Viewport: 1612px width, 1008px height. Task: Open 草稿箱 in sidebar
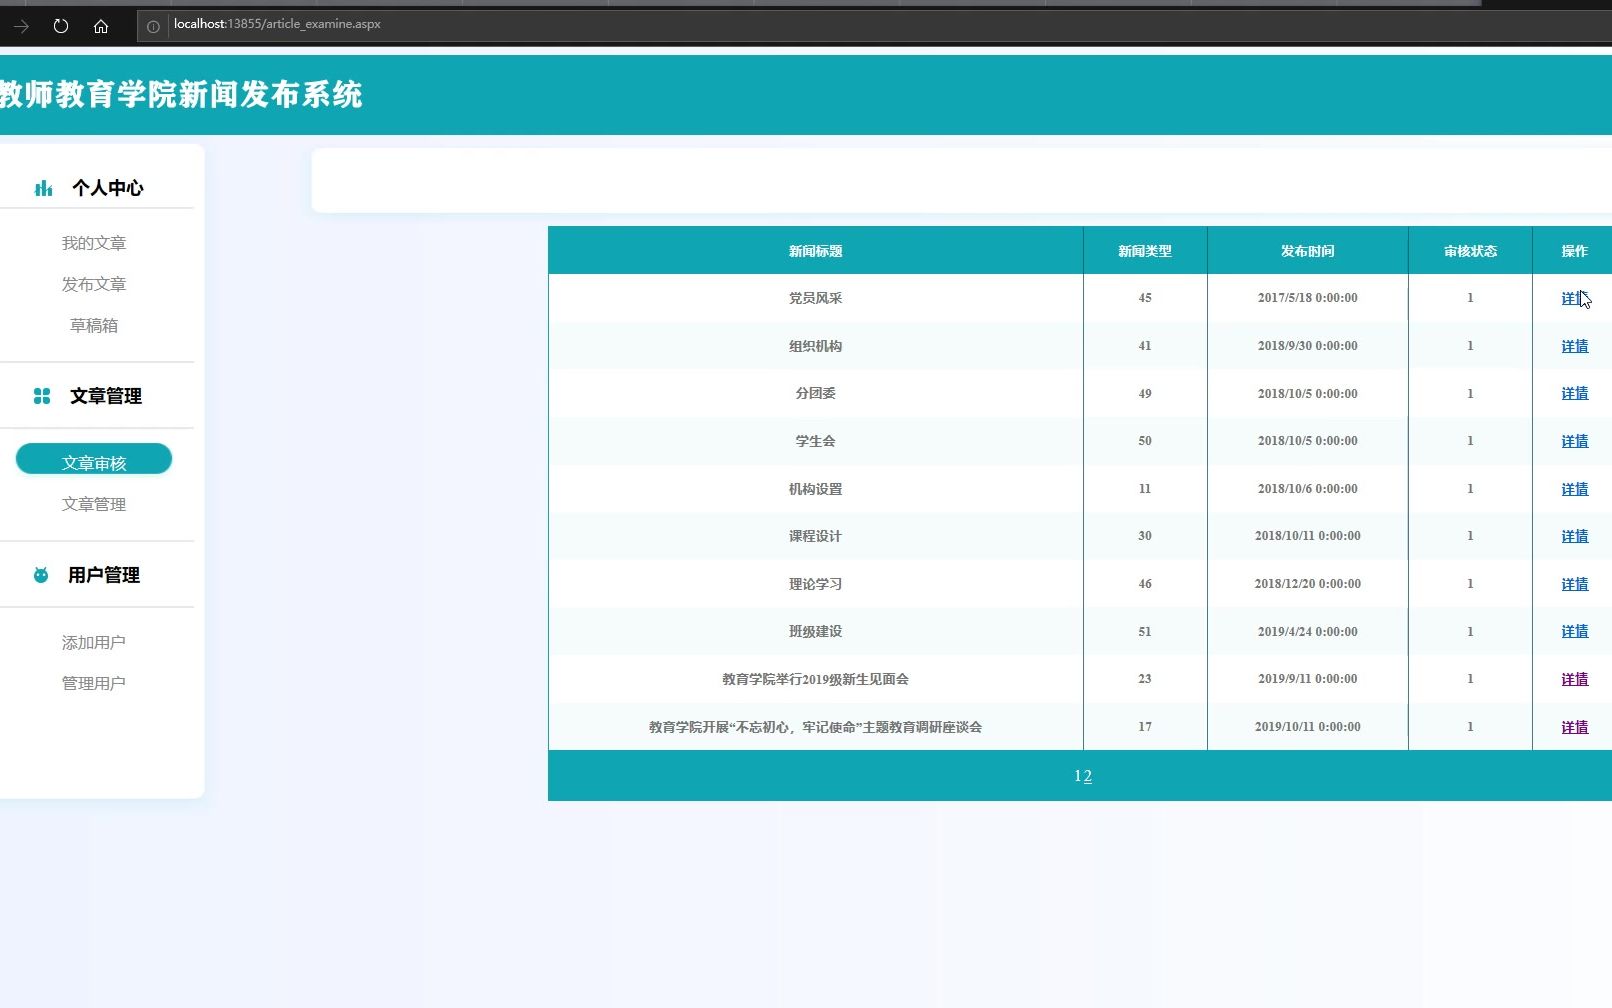tap(94, 325)
